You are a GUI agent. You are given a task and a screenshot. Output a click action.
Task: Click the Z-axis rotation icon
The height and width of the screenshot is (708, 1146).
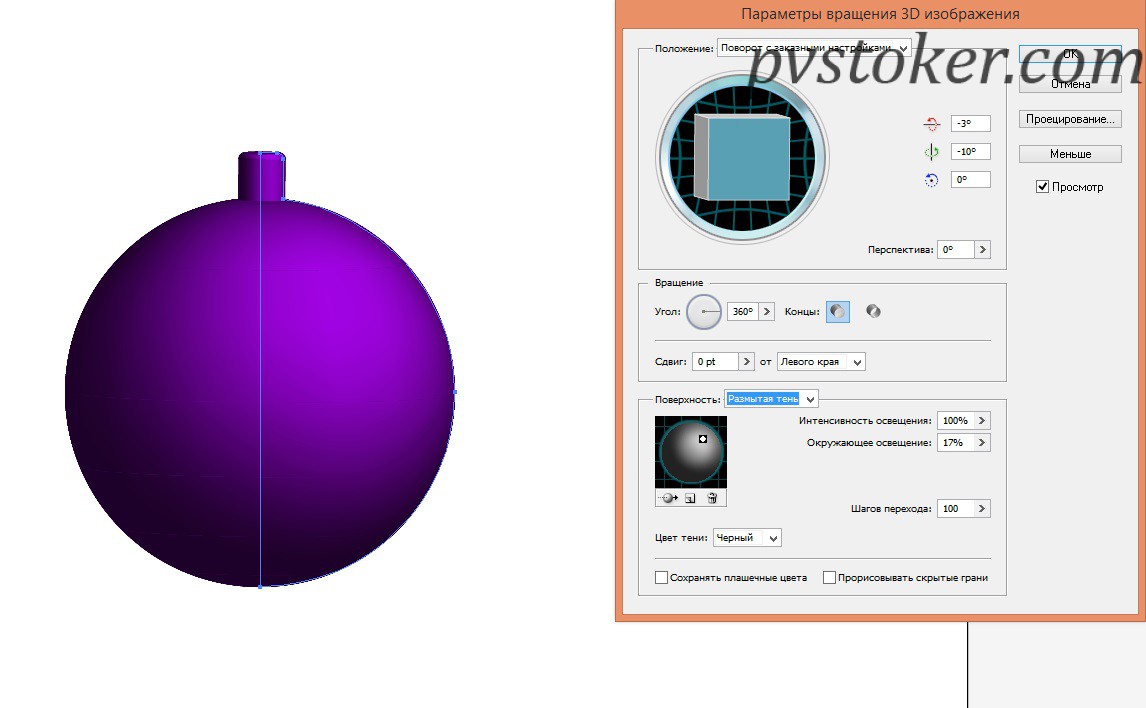[x=931, y=180]
